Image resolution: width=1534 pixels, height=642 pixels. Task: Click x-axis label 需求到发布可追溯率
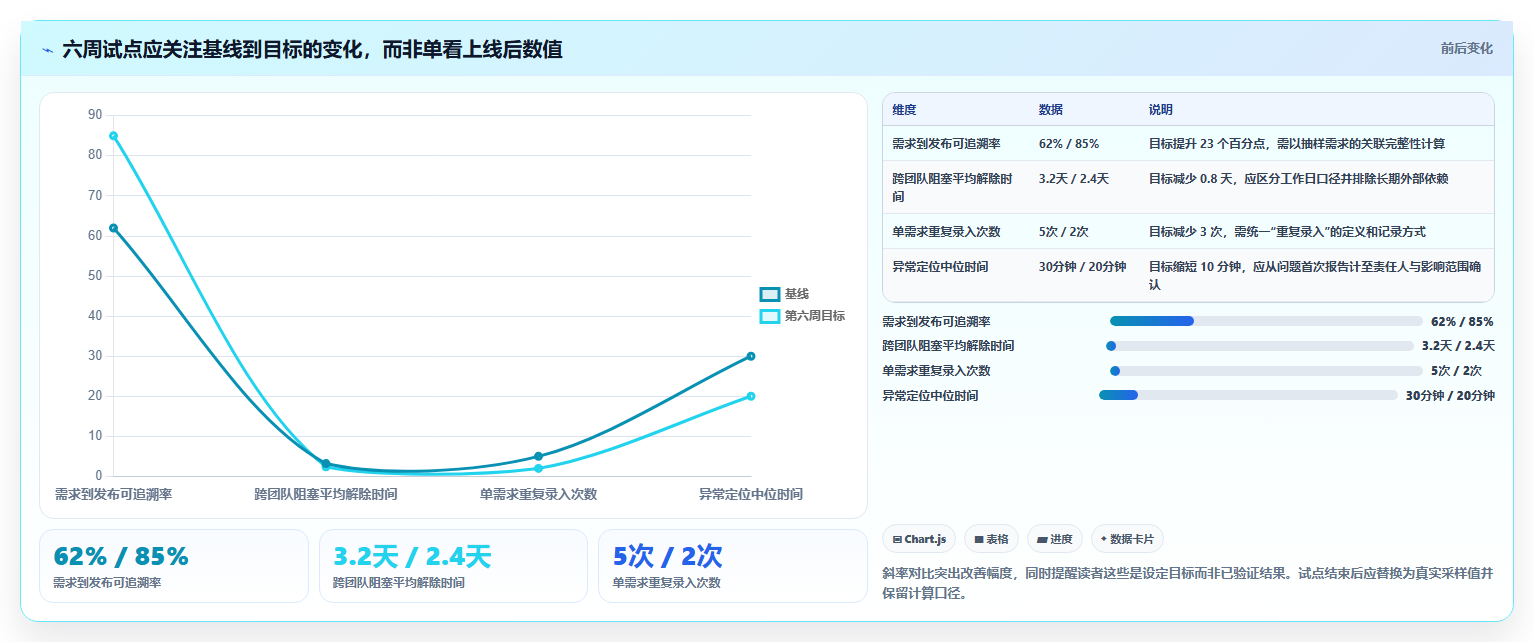pos(113,494)
